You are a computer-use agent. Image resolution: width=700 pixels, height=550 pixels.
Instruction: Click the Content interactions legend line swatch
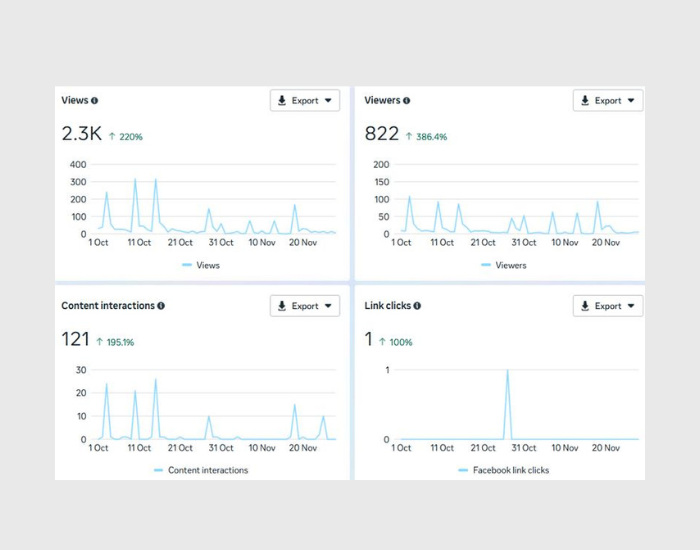click(x=159, y=470)
